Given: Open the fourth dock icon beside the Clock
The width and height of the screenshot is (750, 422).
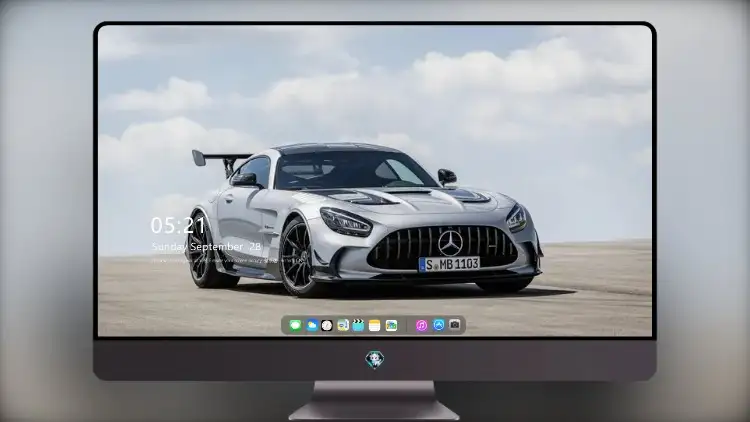Looking at the screenshot, I should pos(343,325).
